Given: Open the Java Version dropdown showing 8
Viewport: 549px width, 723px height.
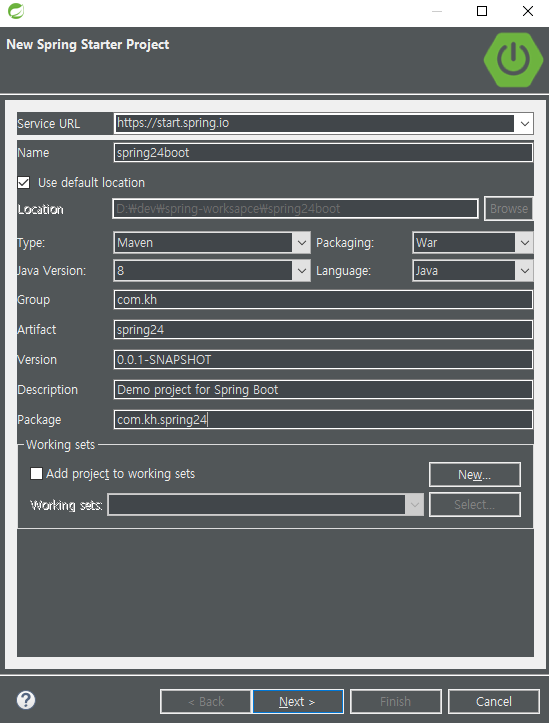Looking at the screenshot, I should 212,271.
